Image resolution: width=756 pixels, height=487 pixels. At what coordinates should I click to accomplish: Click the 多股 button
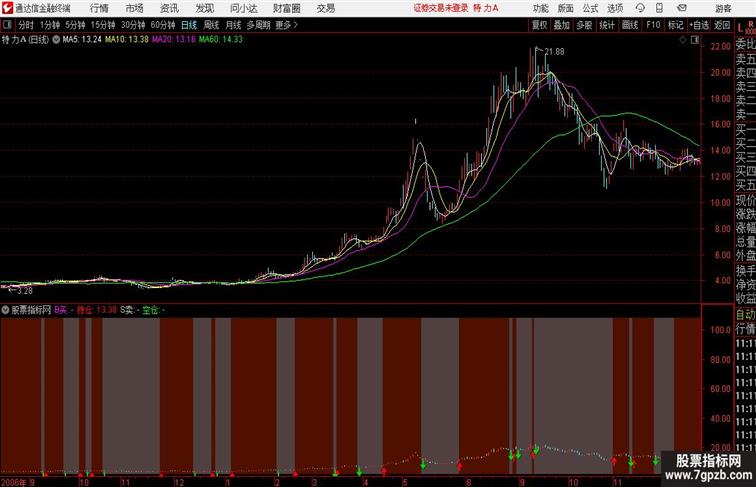click(x=584, y=25)
